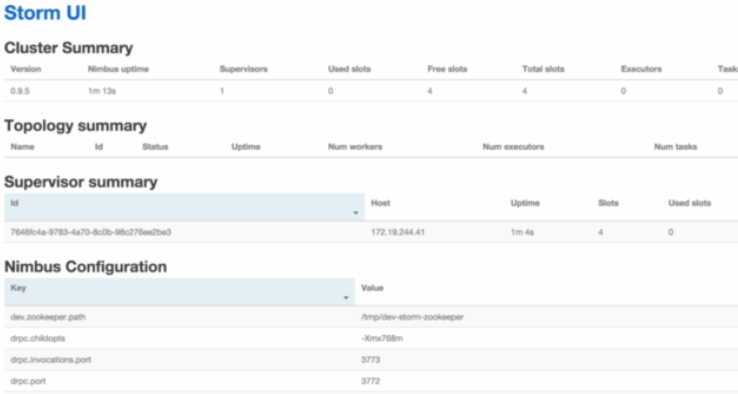Sort supervisors by Used slots header
The image size is (738, 394).
(690, 203)
